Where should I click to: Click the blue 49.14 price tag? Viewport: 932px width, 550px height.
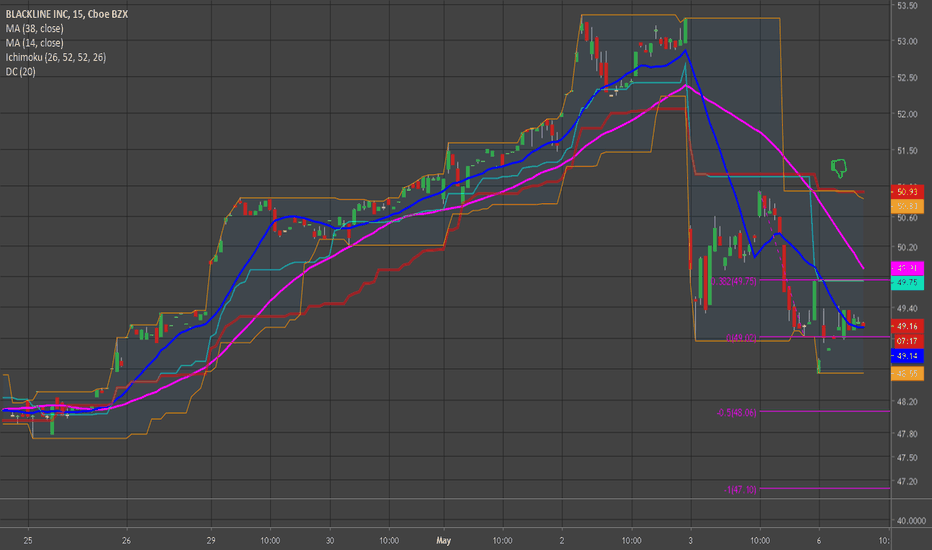coord(907,356)
